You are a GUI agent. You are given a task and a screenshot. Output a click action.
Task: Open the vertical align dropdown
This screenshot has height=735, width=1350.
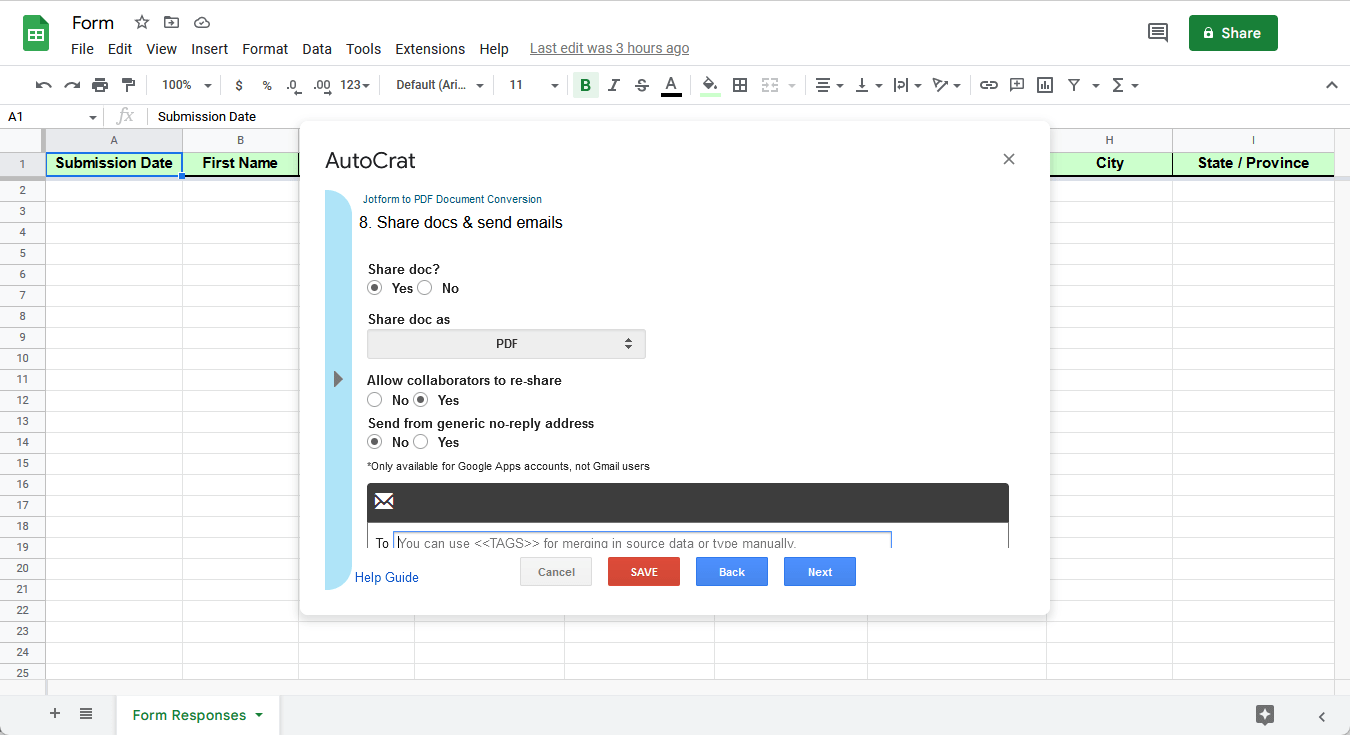coord(868,85)
